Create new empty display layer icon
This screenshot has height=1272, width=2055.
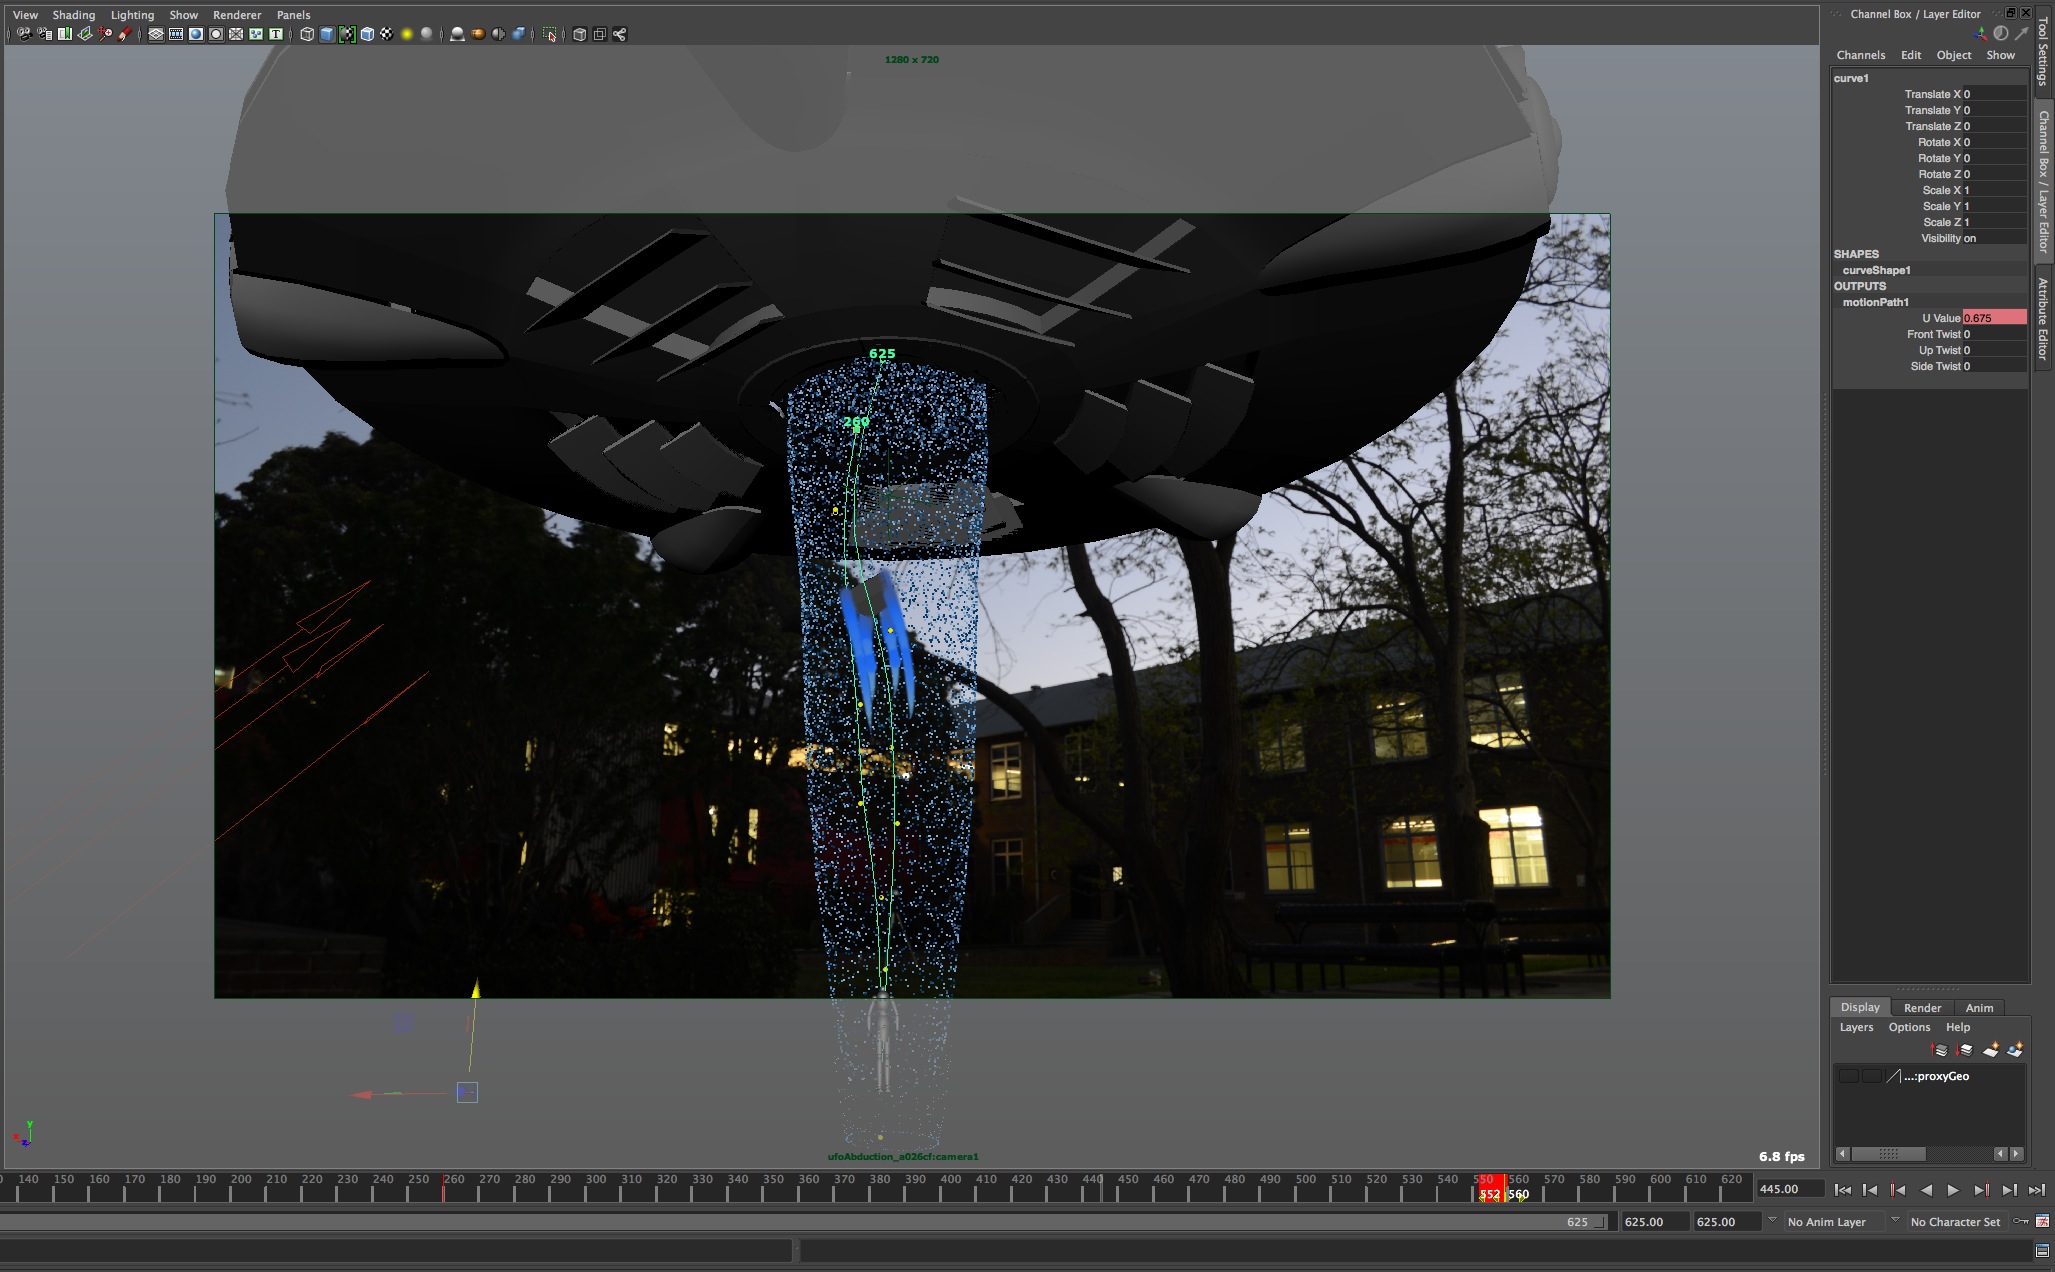coord(1990,1050)
